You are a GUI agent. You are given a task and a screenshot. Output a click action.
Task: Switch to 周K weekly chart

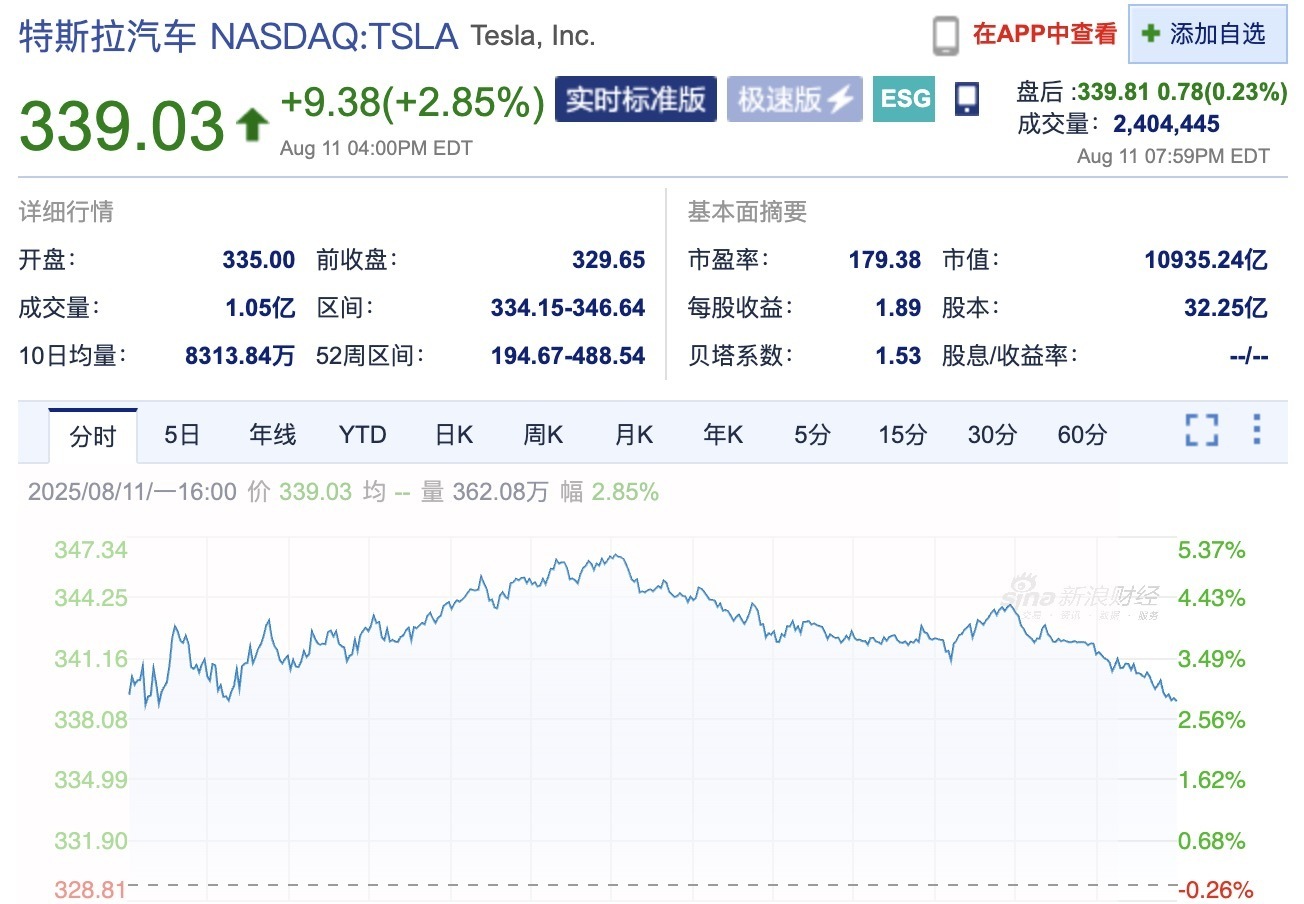543,435
